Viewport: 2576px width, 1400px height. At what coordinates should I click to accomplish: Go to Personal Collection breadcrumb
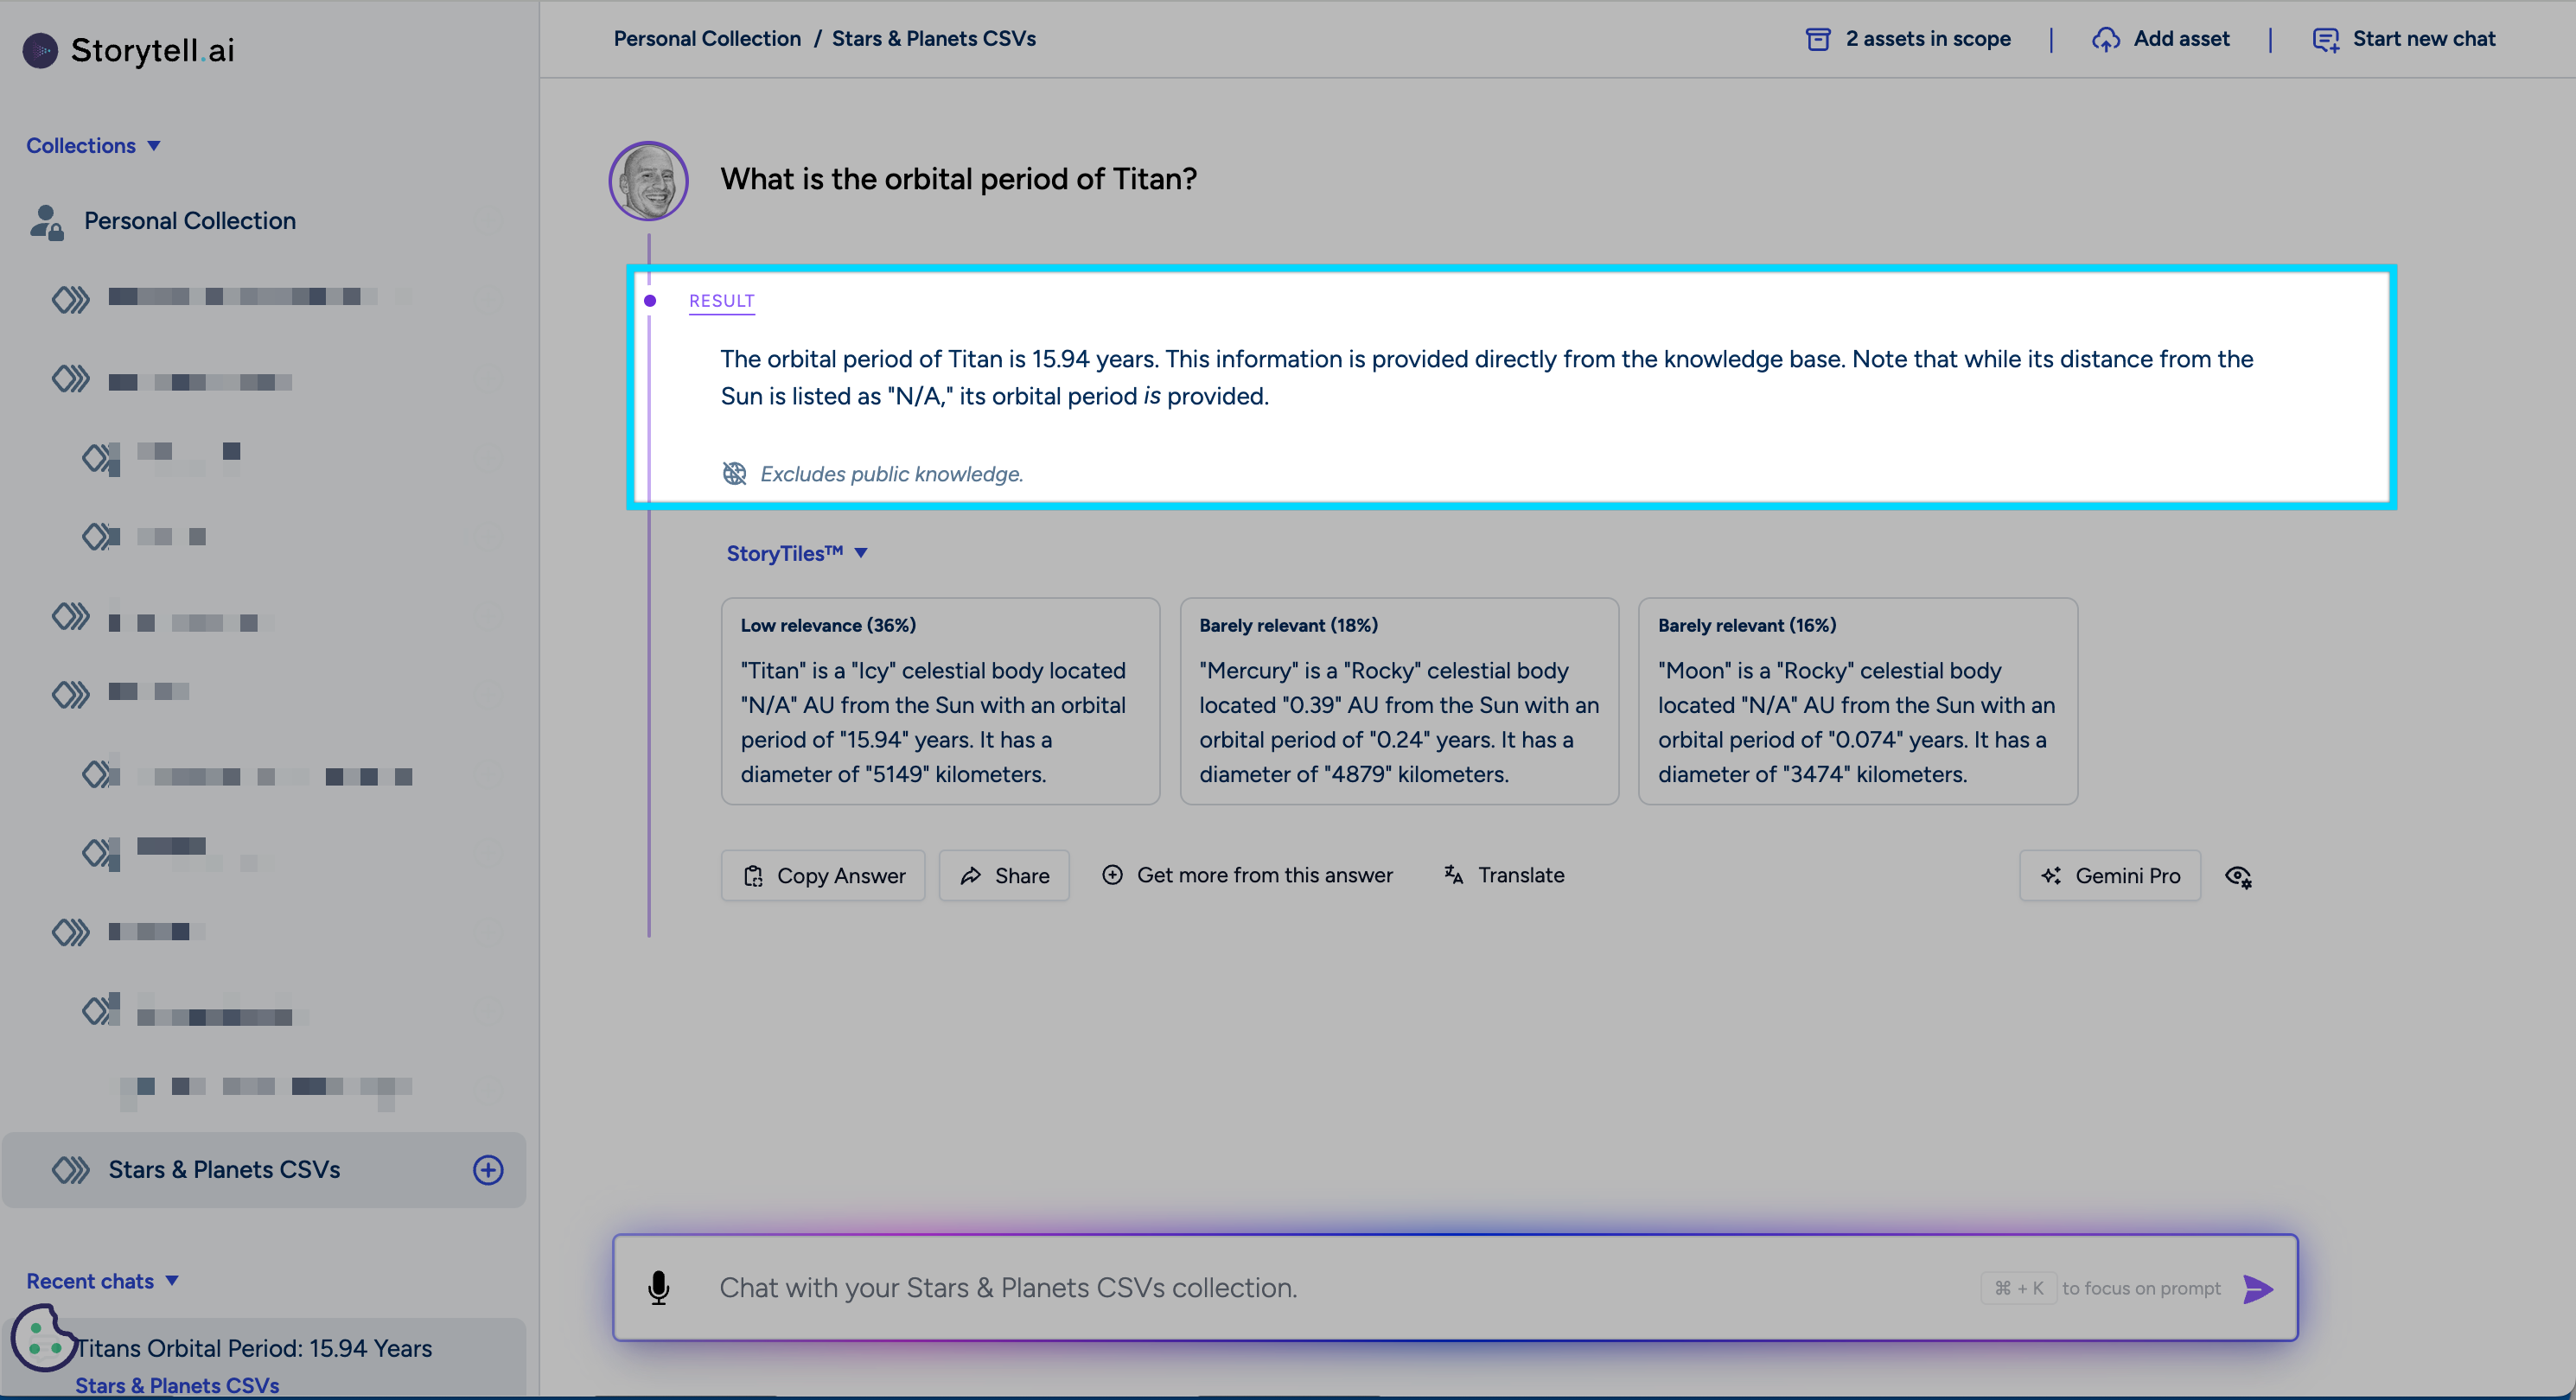(707, 39)
